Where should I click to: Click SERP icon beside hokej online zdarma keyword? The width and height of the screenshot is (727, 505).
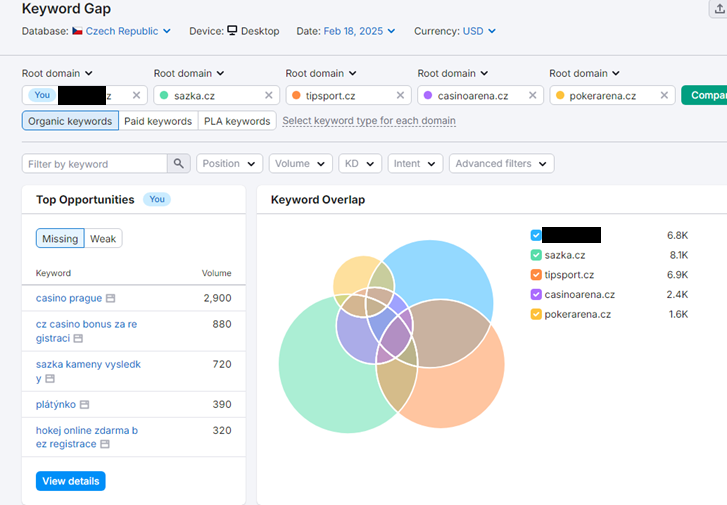[105, 444]
